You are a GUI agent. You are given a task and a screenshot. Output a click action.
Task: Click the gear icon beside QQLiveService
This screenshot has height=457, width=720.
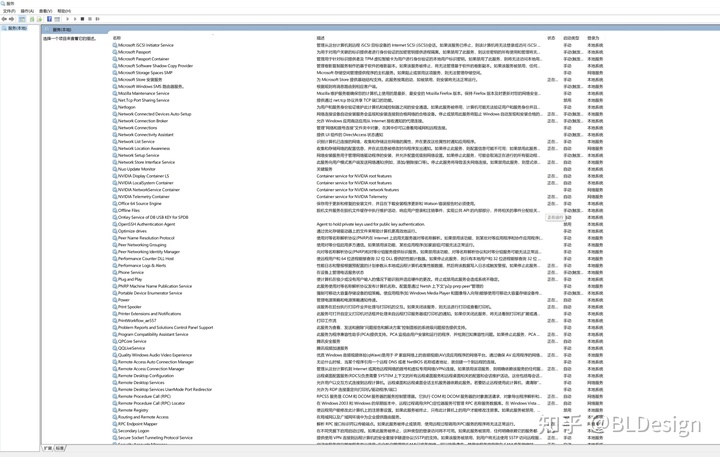coord(115,348)
